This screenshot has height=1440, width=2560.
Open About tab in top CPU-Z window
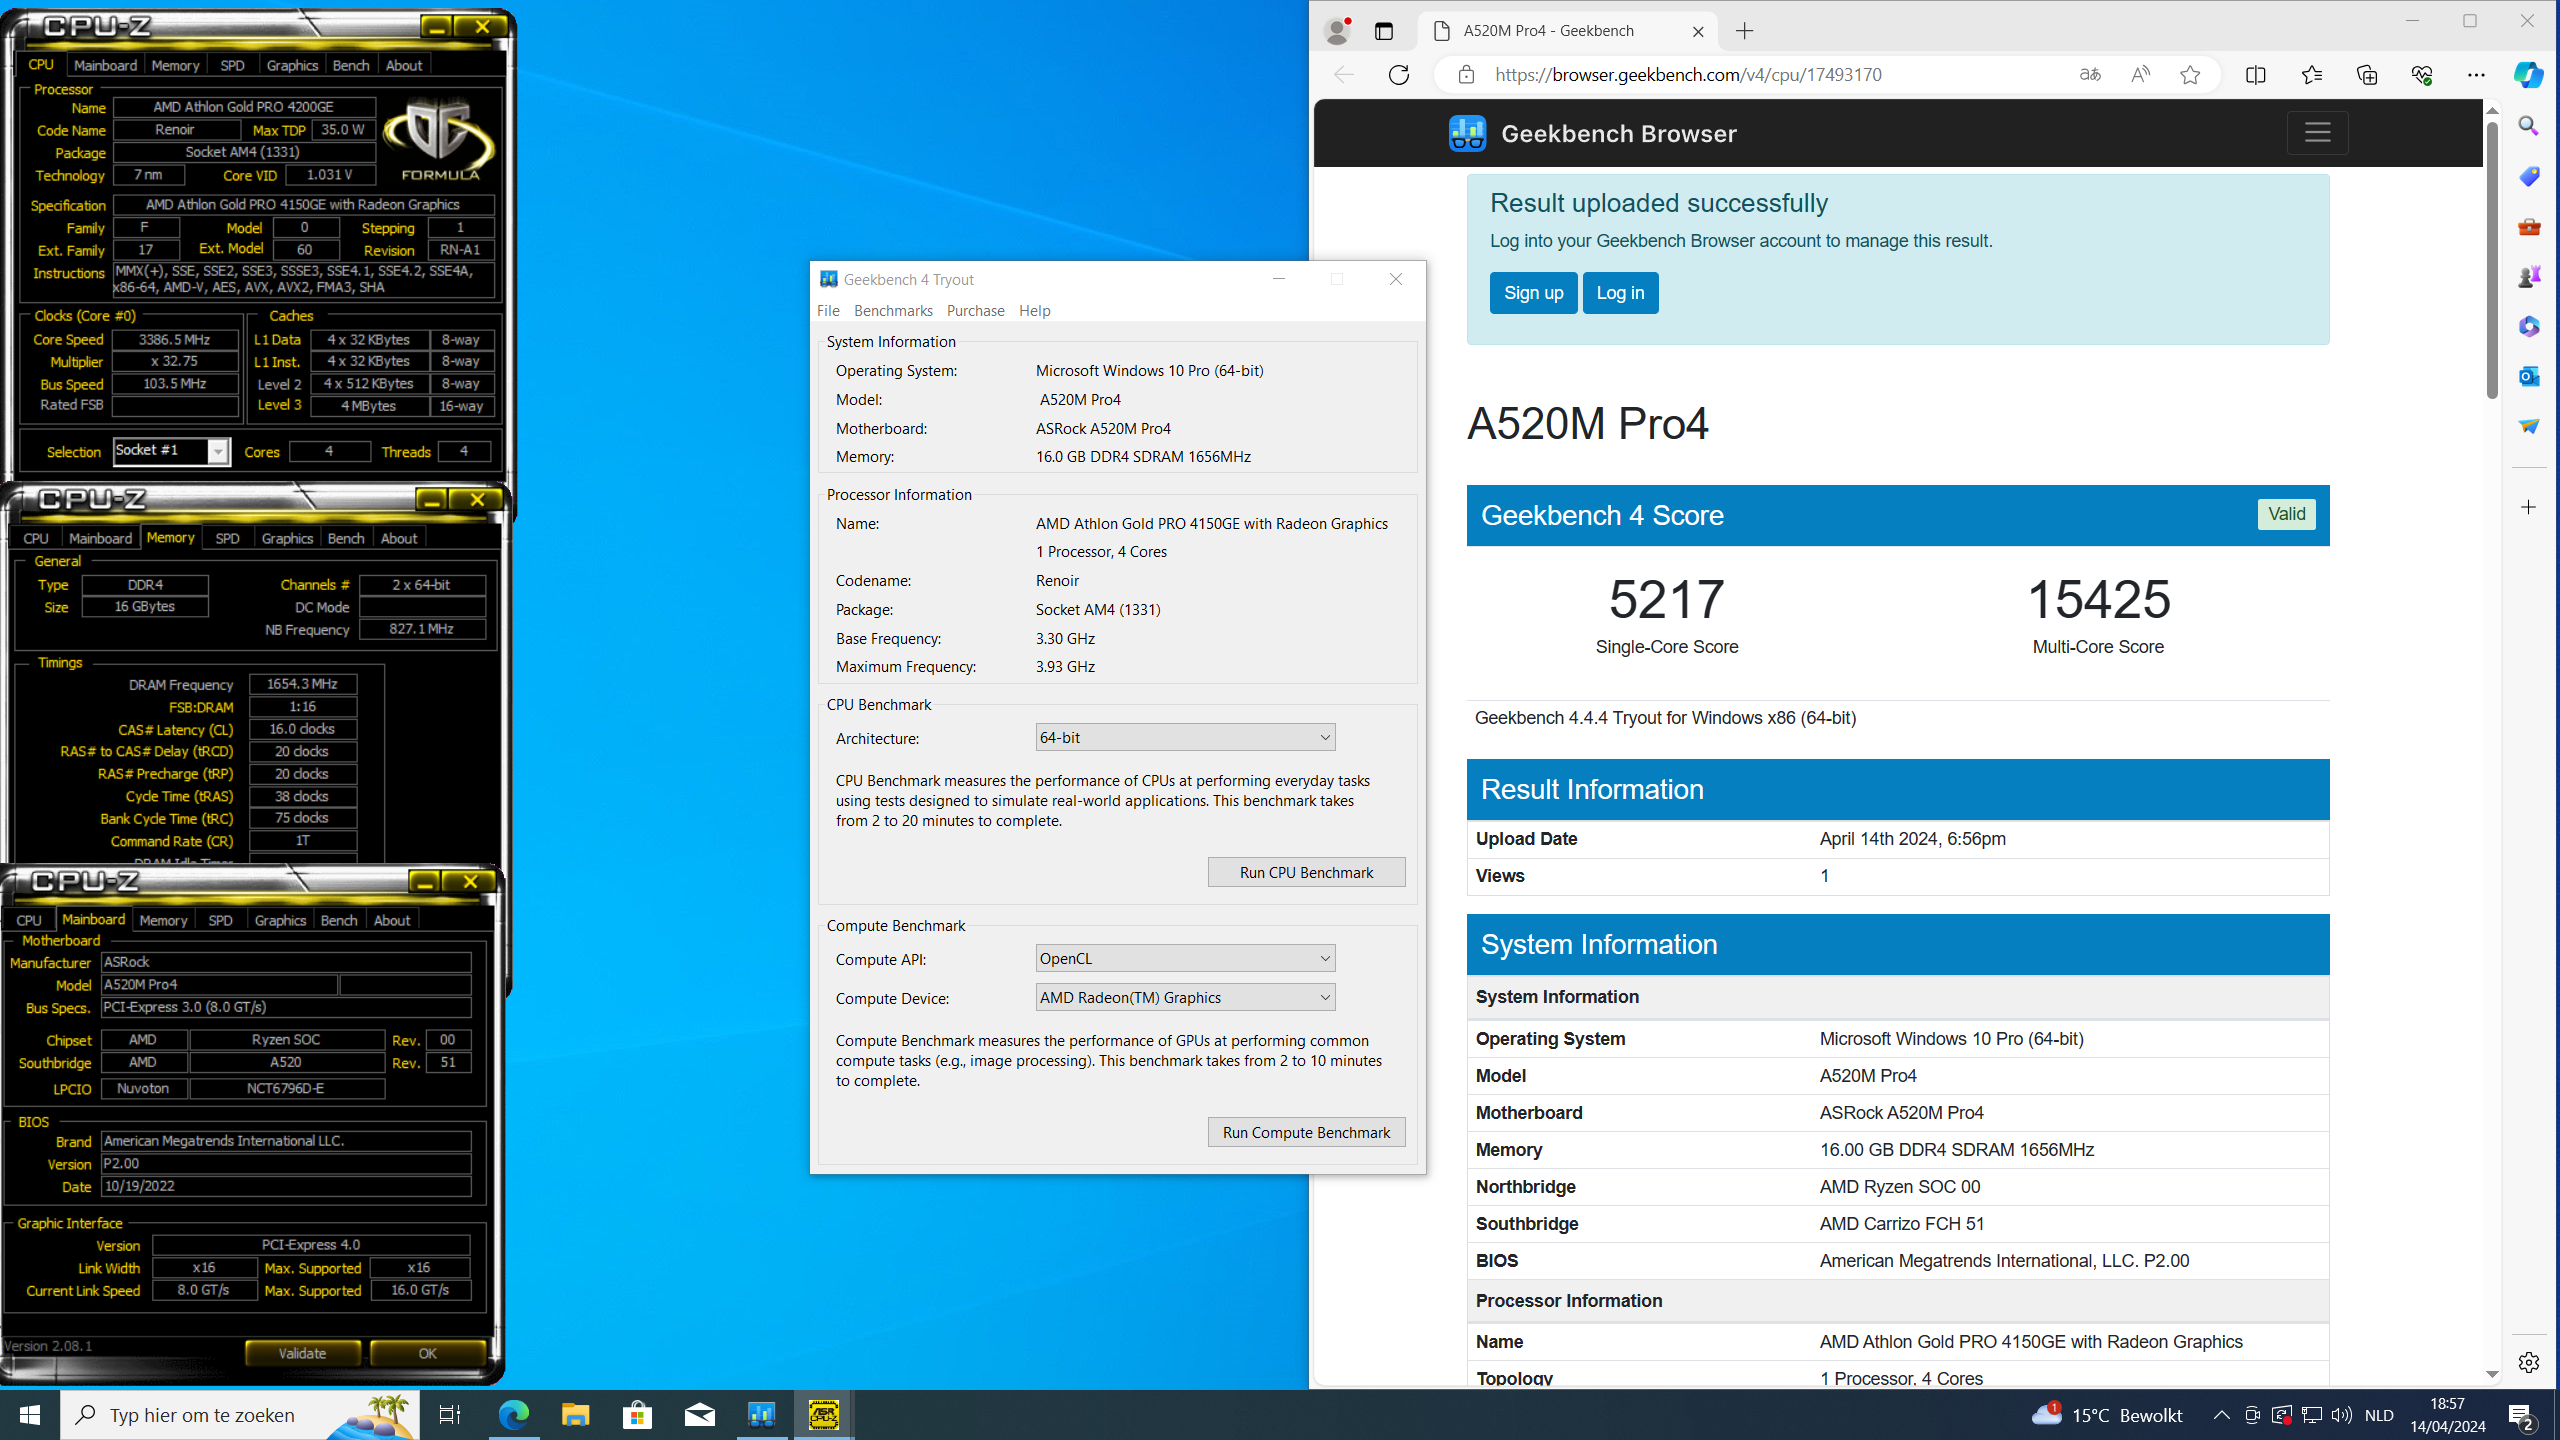point(404,65)
